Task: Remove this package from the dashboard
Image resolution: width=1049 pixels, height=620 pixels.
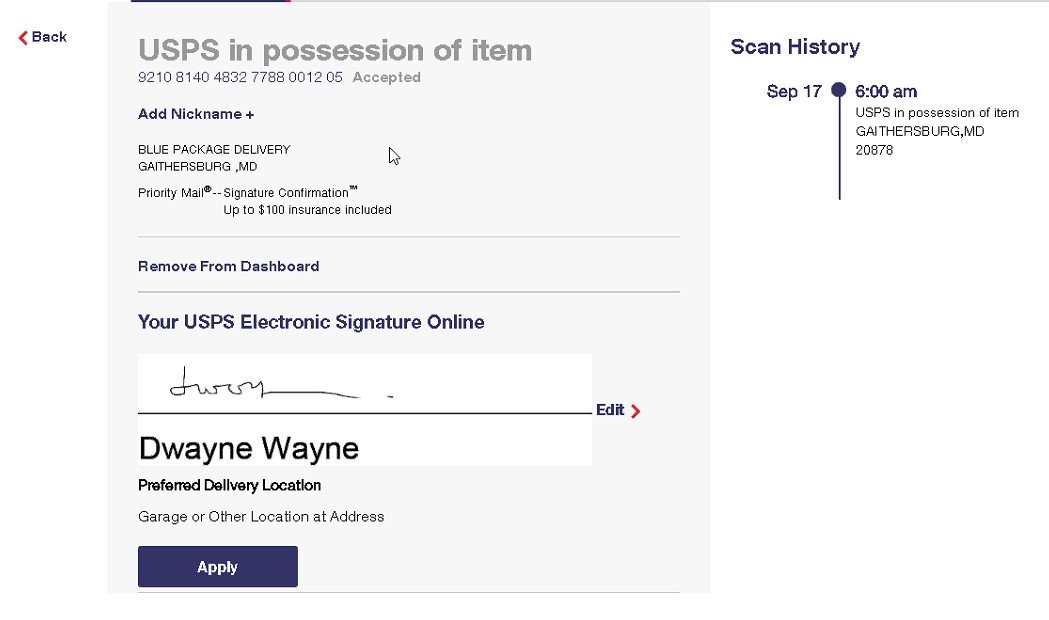Action: point(228,266)
